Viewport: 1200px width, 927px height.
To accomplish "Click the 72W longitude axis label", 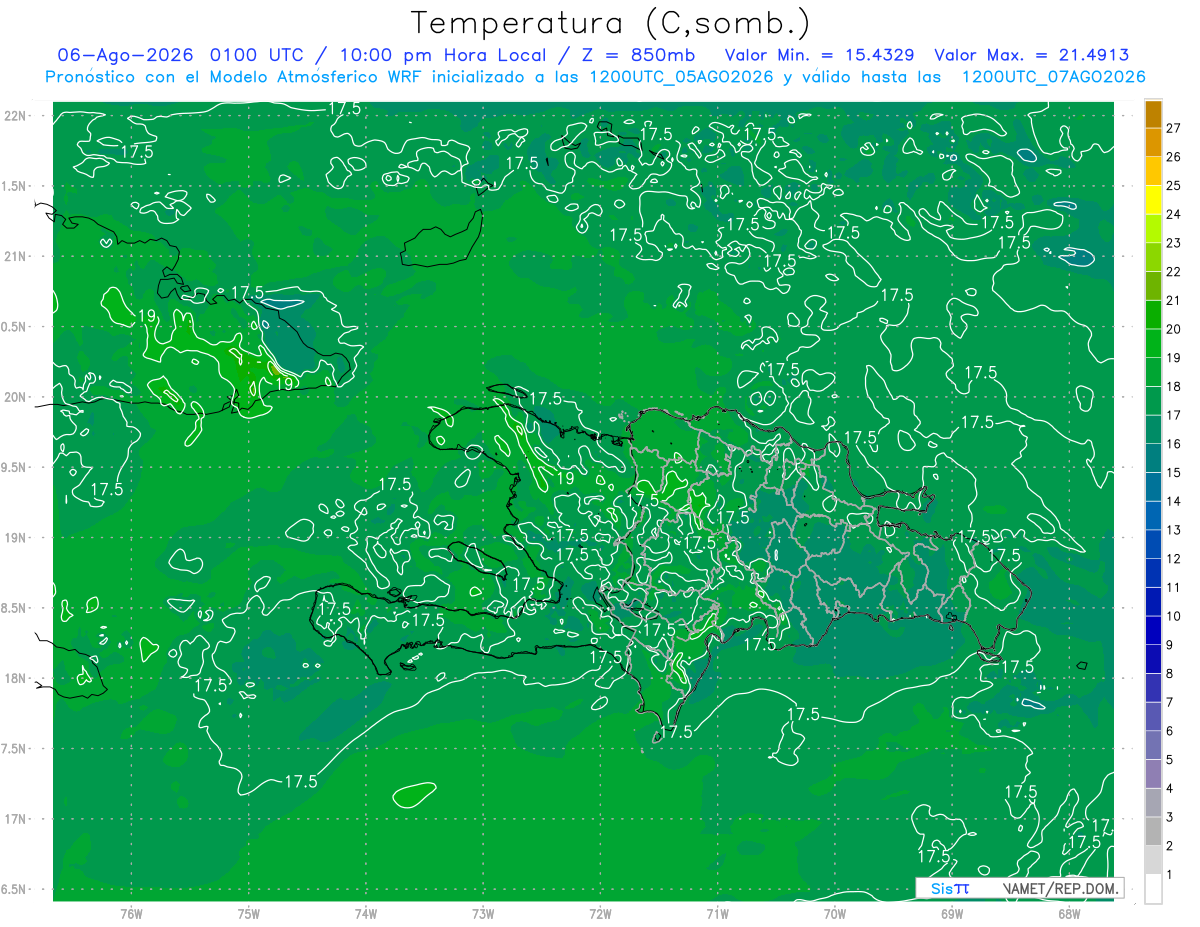I will pos(600,913).
